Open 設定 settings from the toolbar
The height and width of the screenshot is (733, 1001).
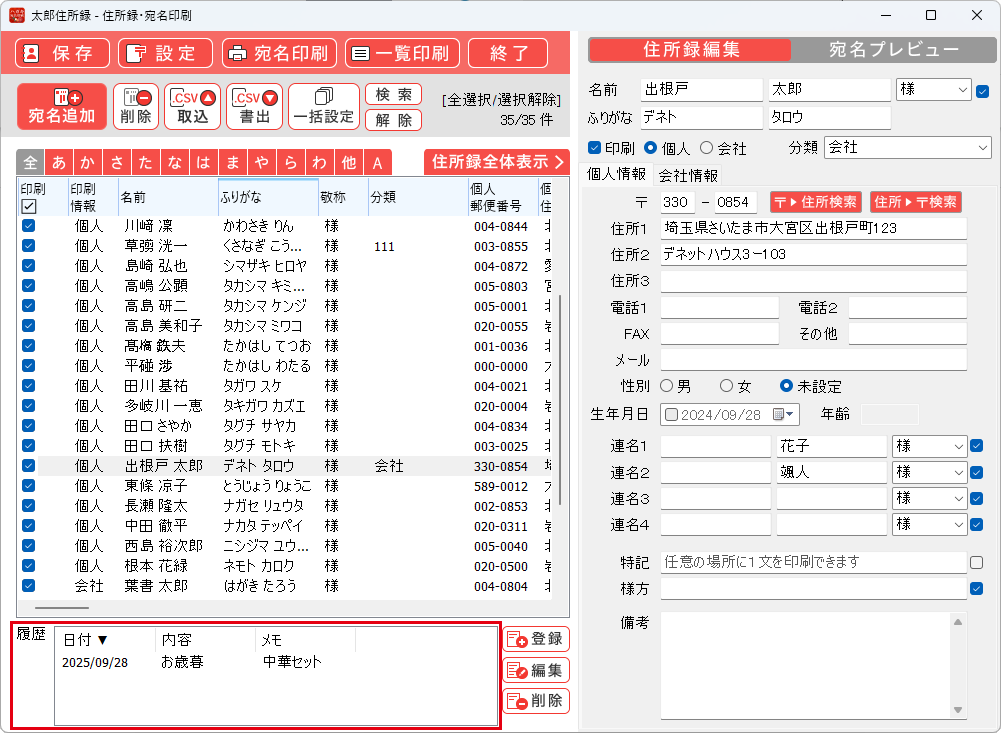click(165, 53)
